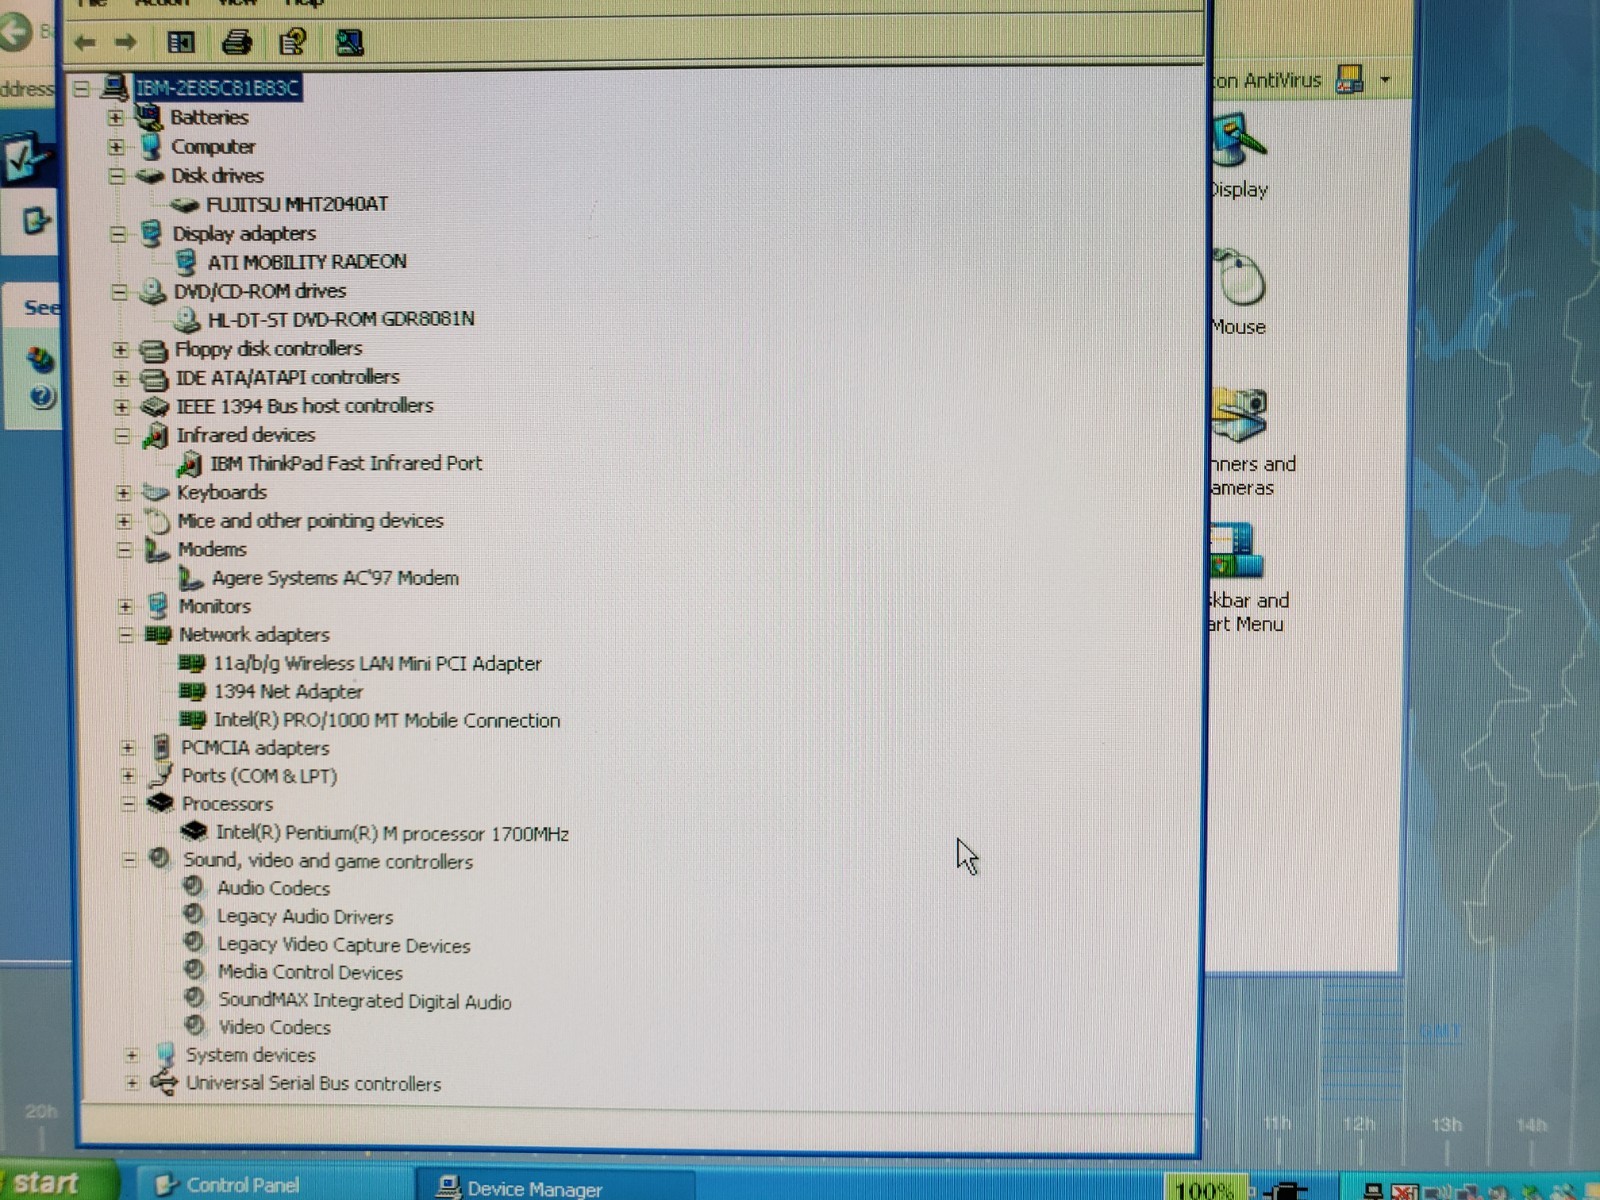Expand the PCMCIA adapters category
Screen dimensions: 1600x1200
[x=127, y=748]
